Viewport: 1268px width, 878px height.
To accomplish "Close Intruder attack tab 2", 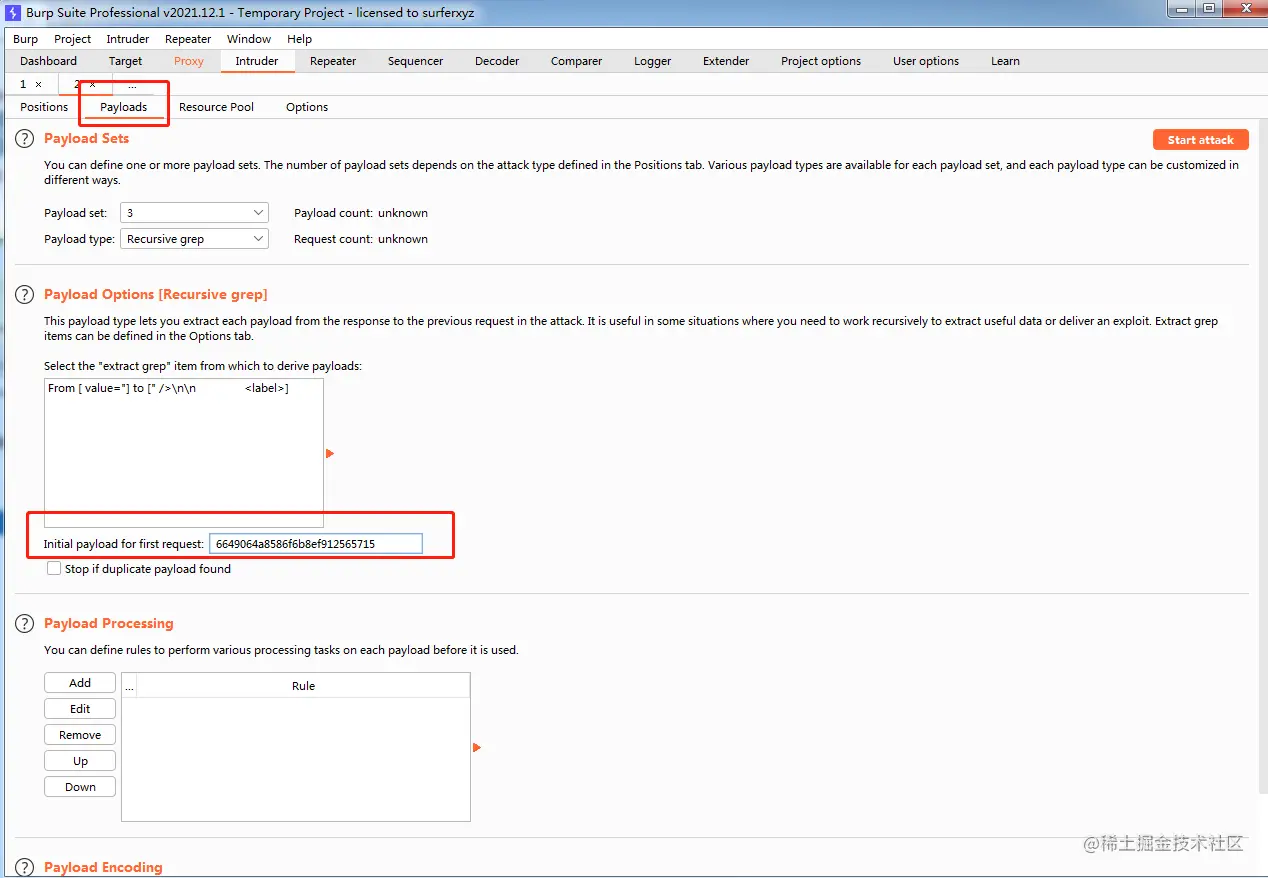I will point(92,85).
